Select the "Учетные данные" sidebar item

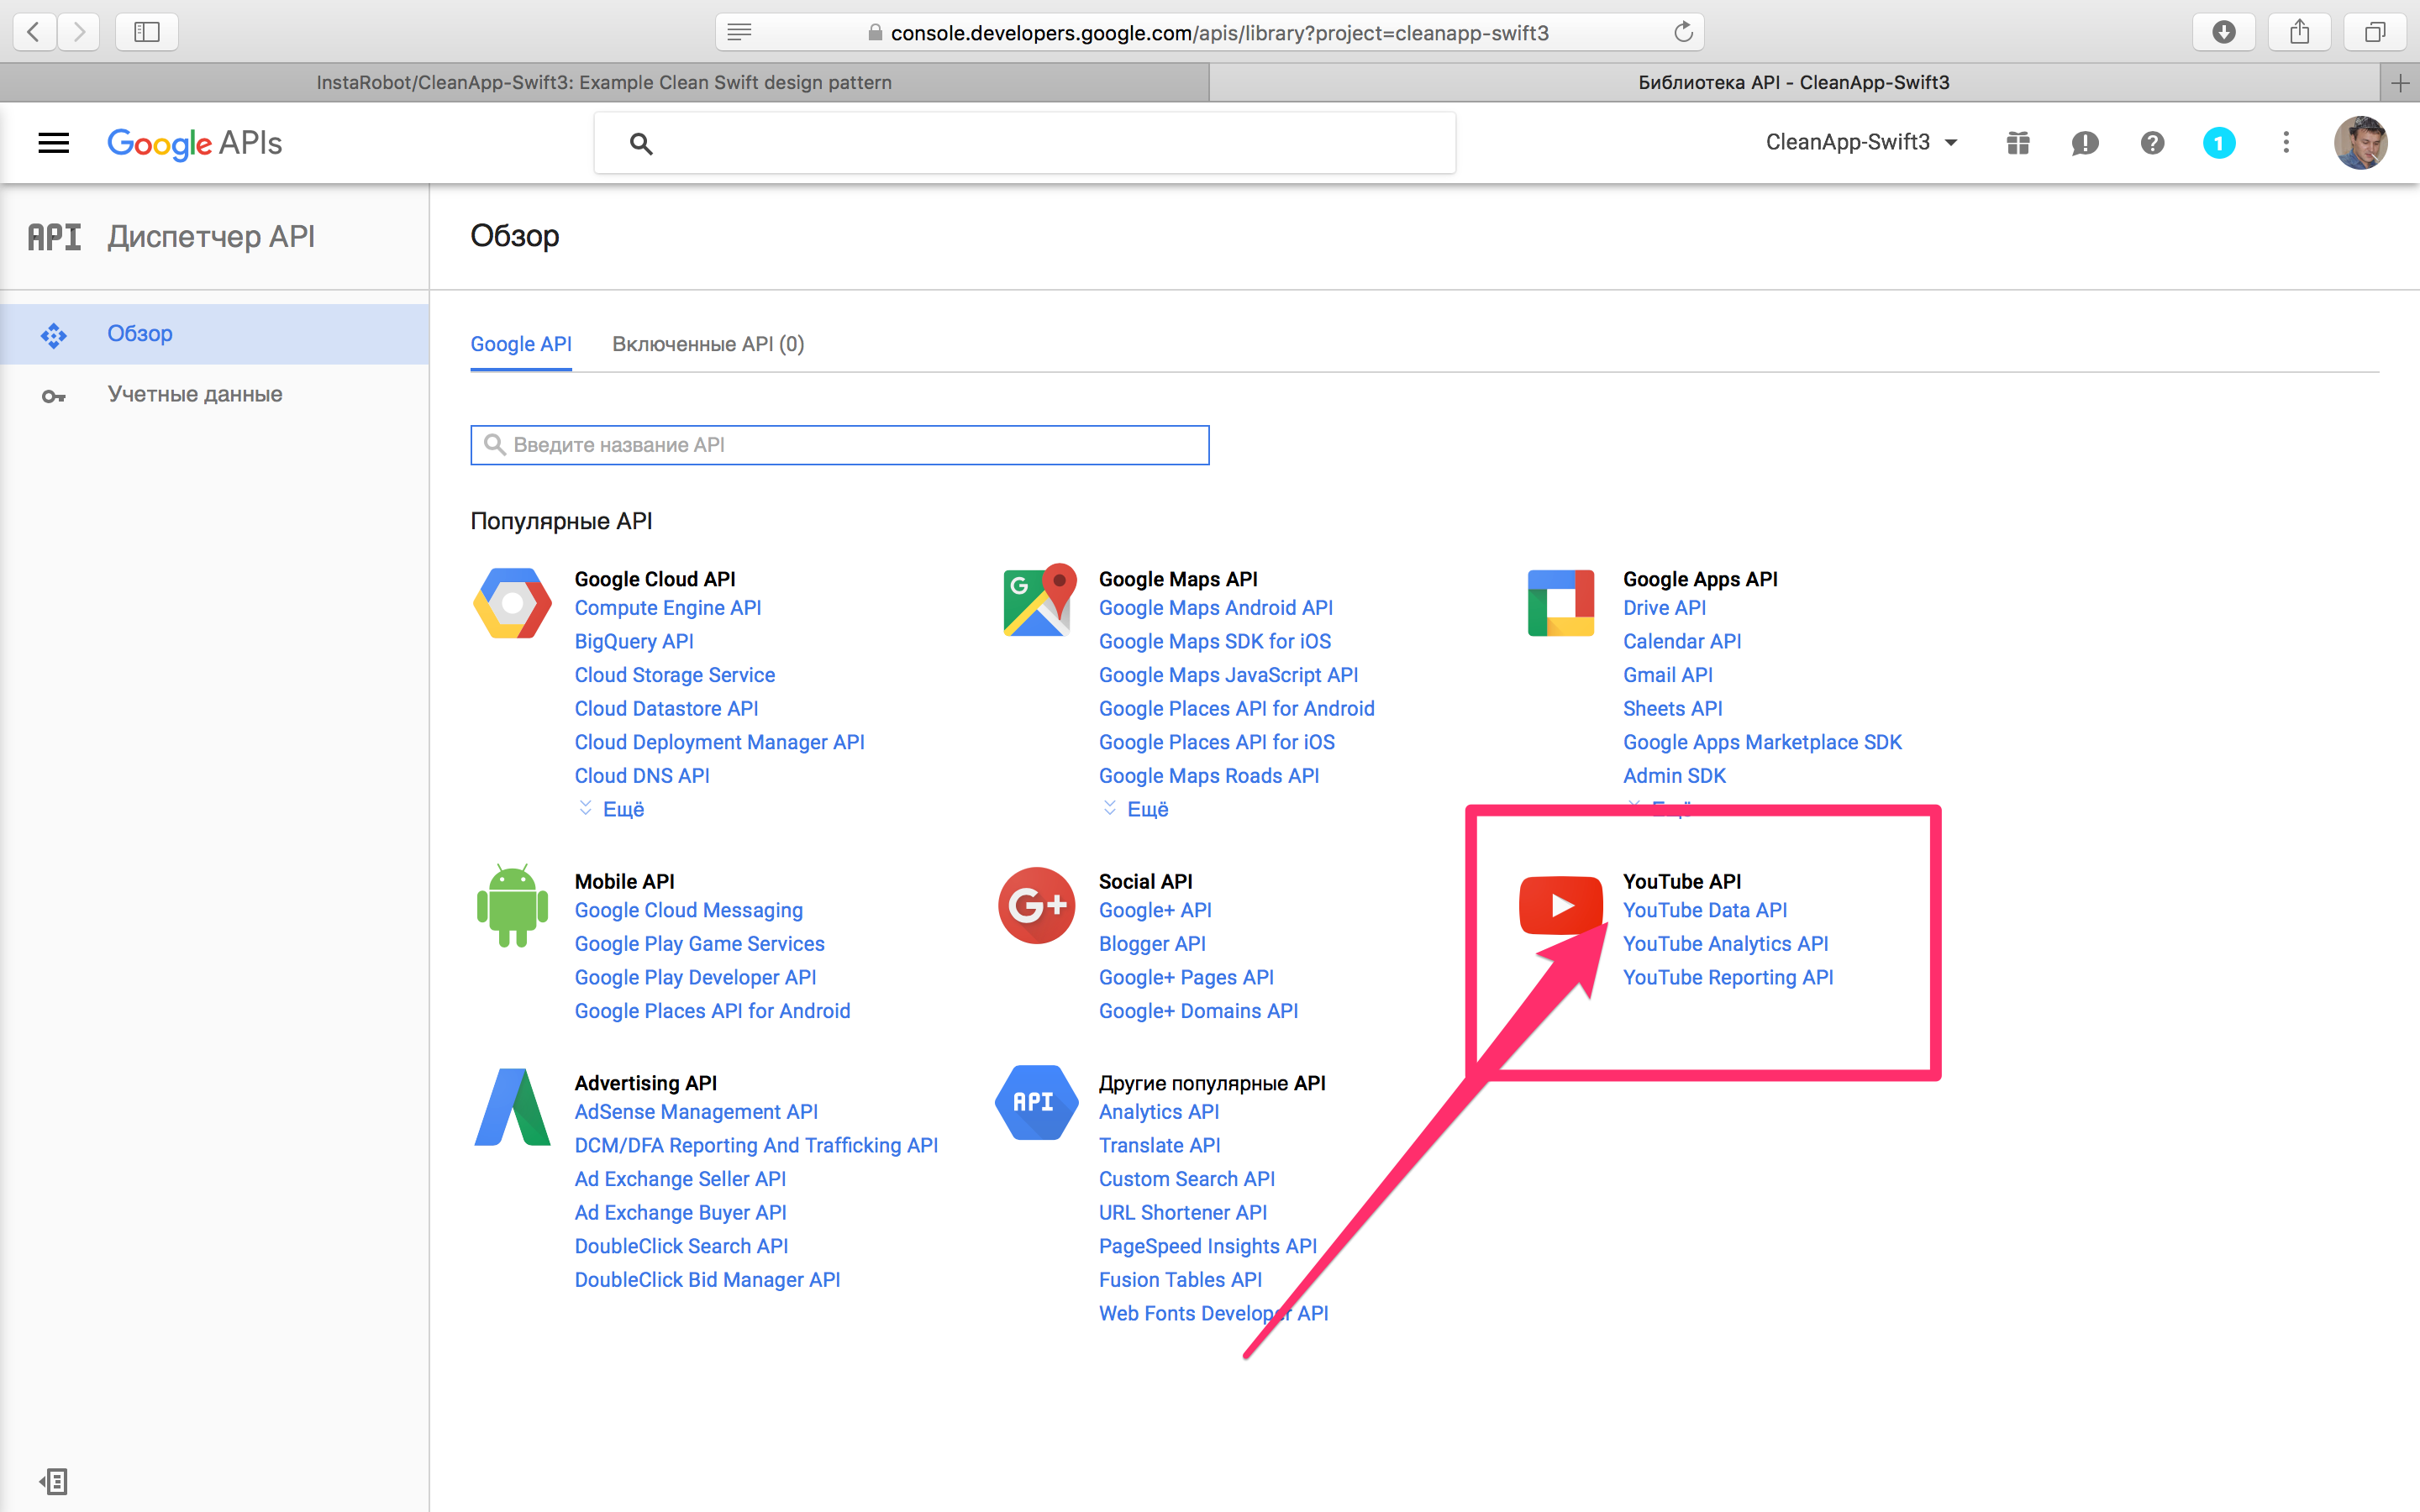(x=194, y=394)
